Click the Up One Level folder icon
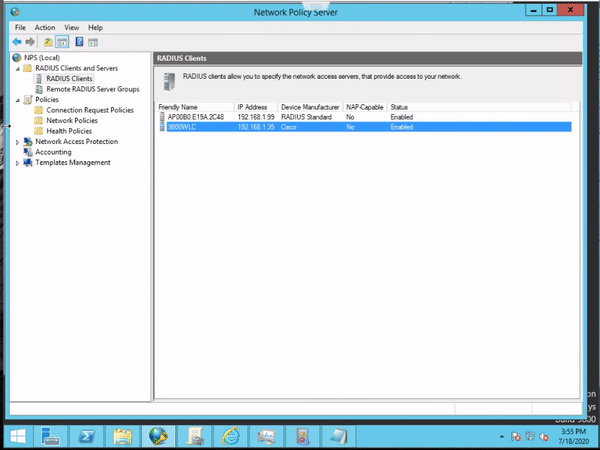Image resolution: width=600 pixels, height=450 pixels. (47, 42)
